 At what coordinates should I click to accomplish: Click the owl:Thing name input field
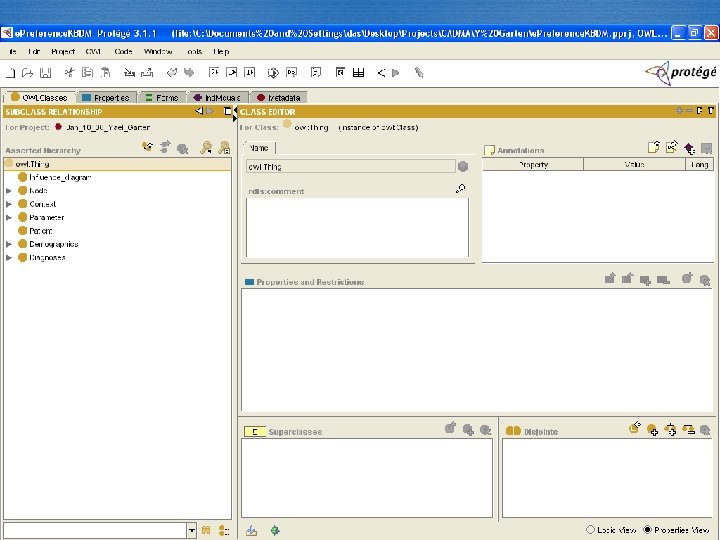point(350,167)
